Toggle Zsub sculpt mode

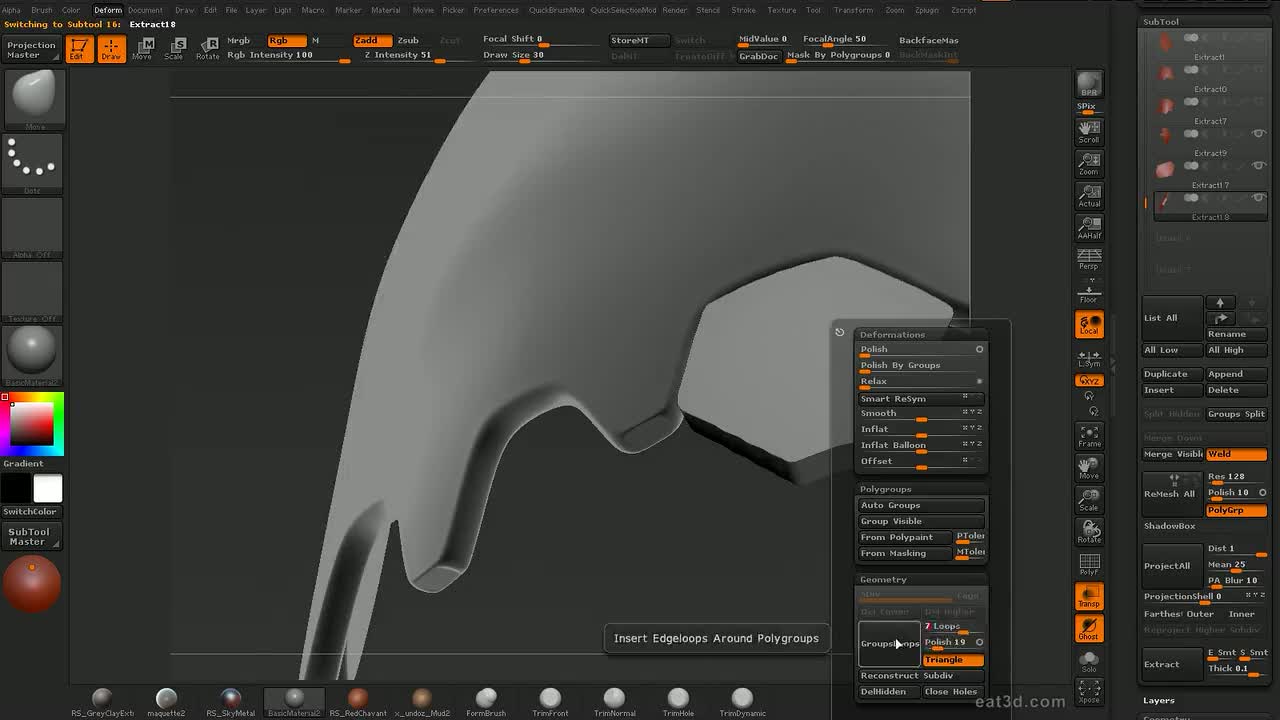point(409,40)
